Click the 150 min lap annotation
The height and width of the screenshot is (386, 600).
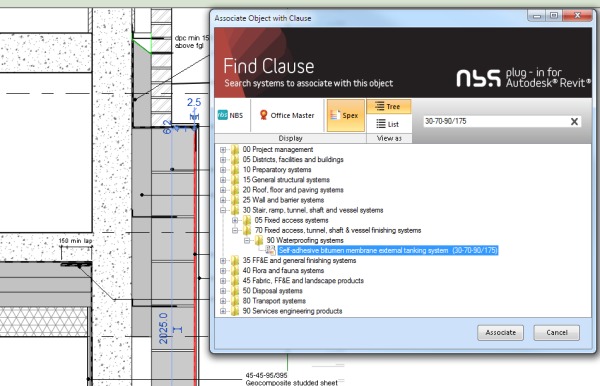(75, 241)
